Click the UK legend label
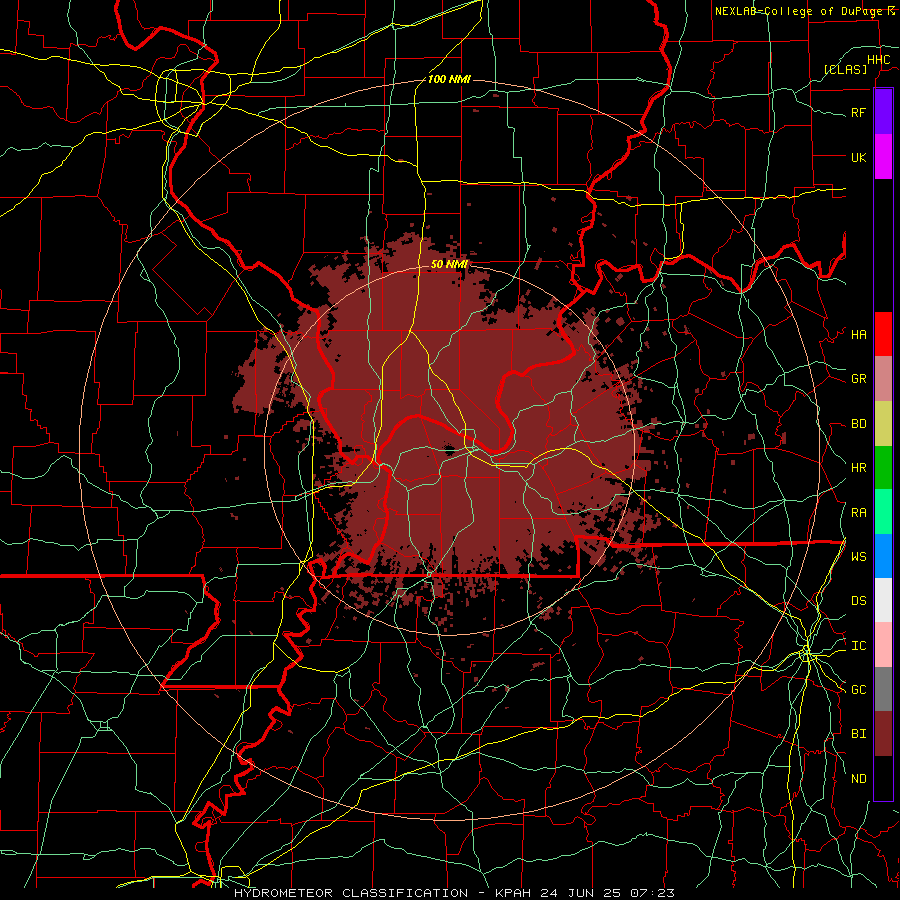This screenshot has width=900, height=900. tap(858, 157)
